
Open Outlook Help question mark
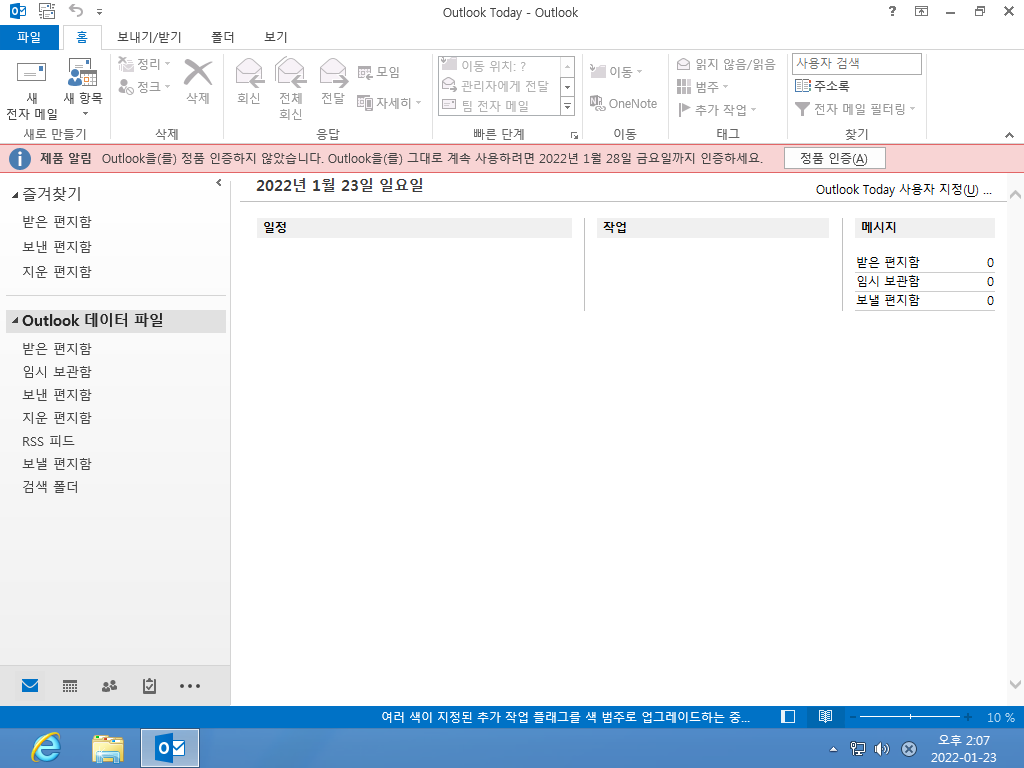click(892, 11)
